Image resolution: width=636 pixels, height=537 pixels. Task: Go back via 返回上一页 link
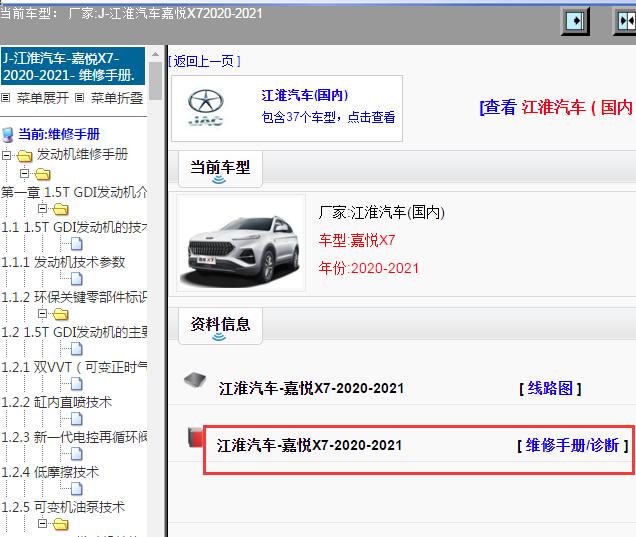point(204,61)
